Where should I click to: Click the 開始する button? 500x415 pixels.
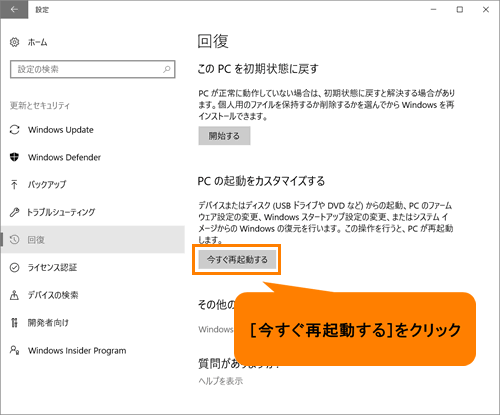(x=224, y=136)
